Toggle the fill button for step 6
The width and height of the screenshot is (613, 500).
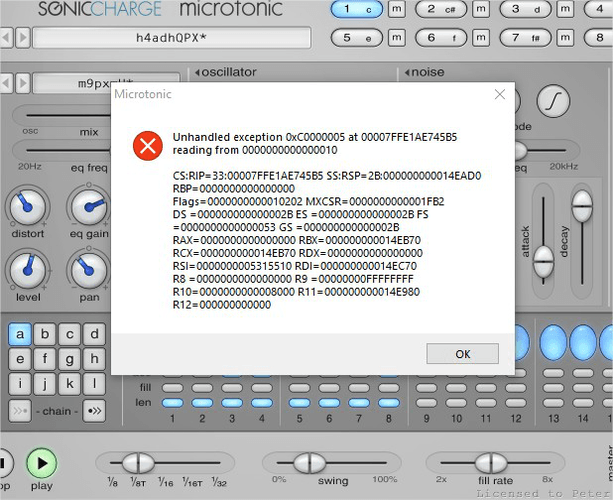click(x=329, y=388)
